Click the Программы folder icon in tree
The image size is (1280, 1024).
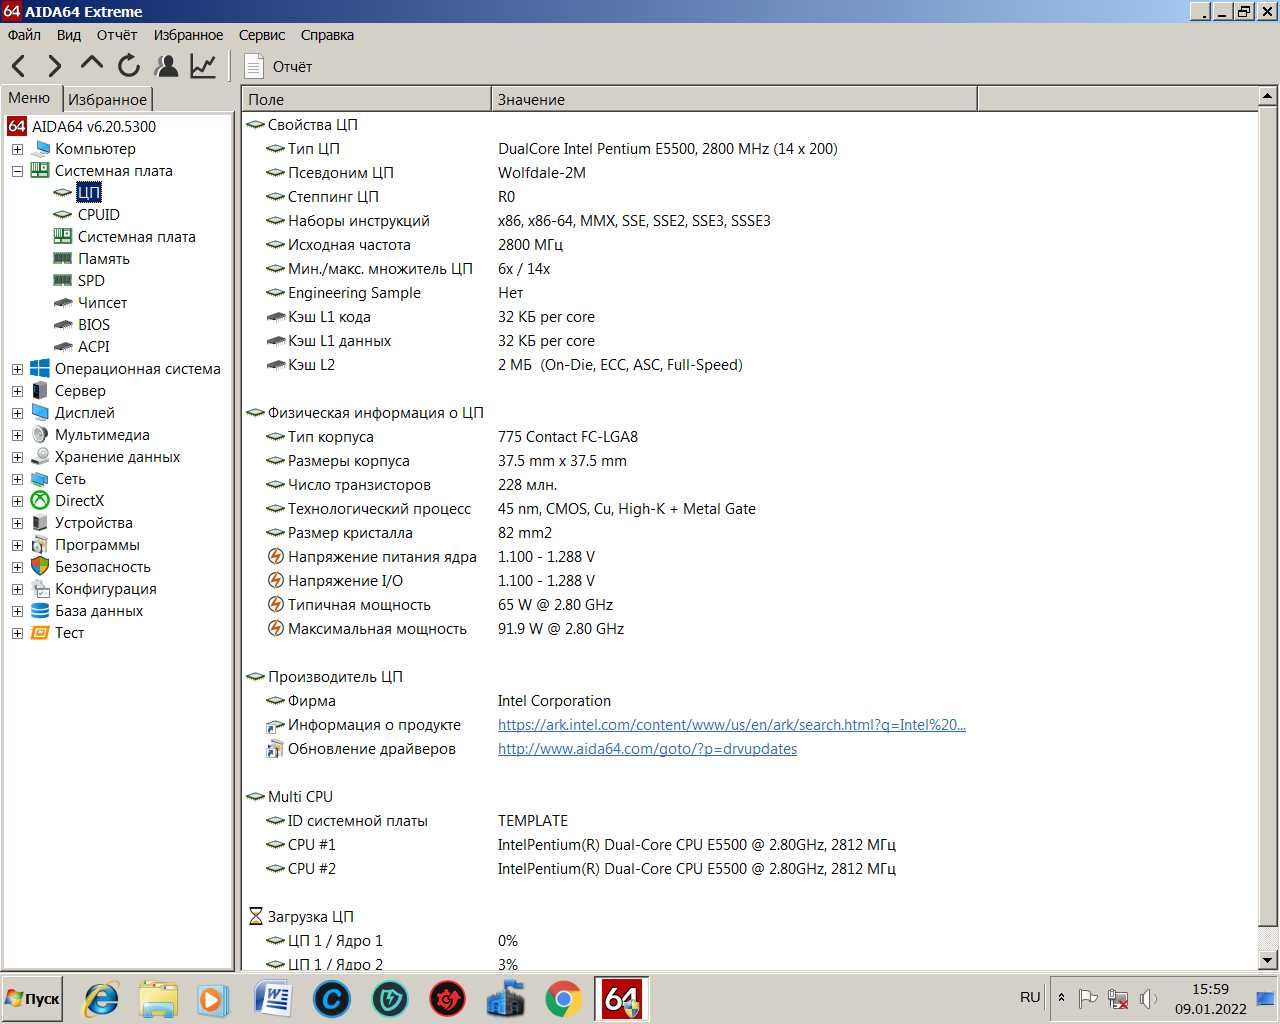tap(40, 545)
